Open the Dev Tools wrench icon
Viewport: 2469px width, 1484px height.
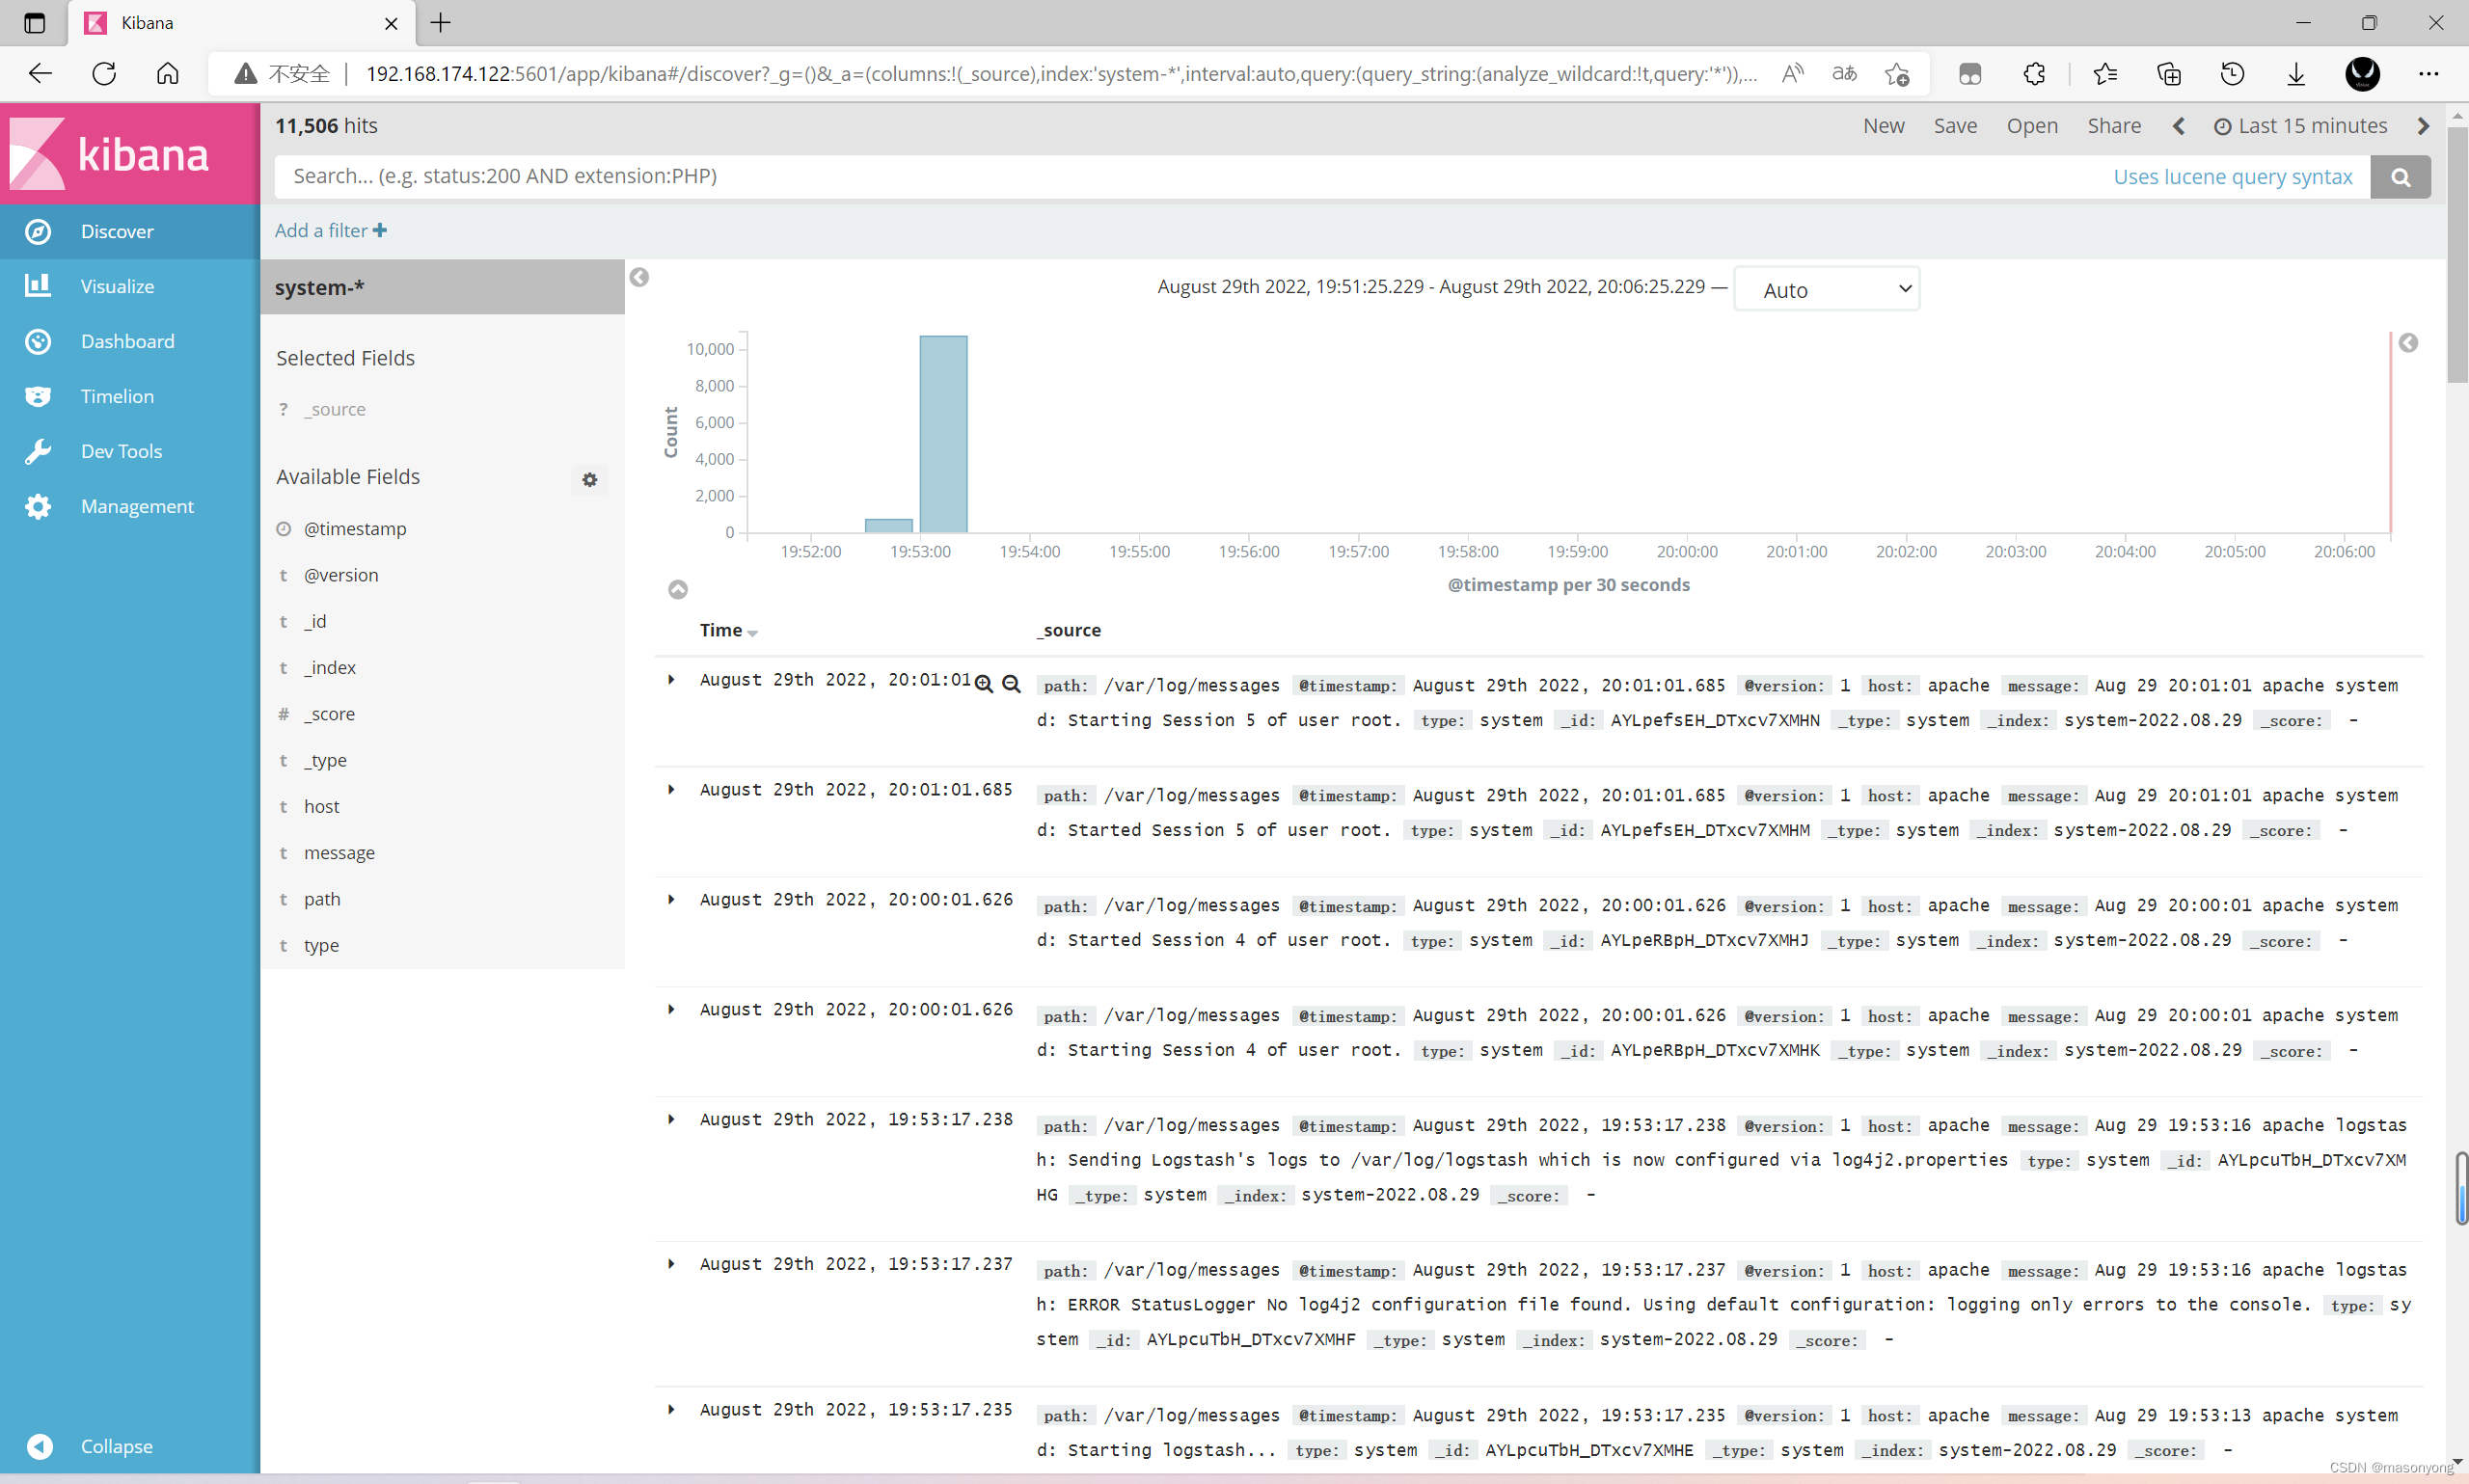(x=38, y=451)
